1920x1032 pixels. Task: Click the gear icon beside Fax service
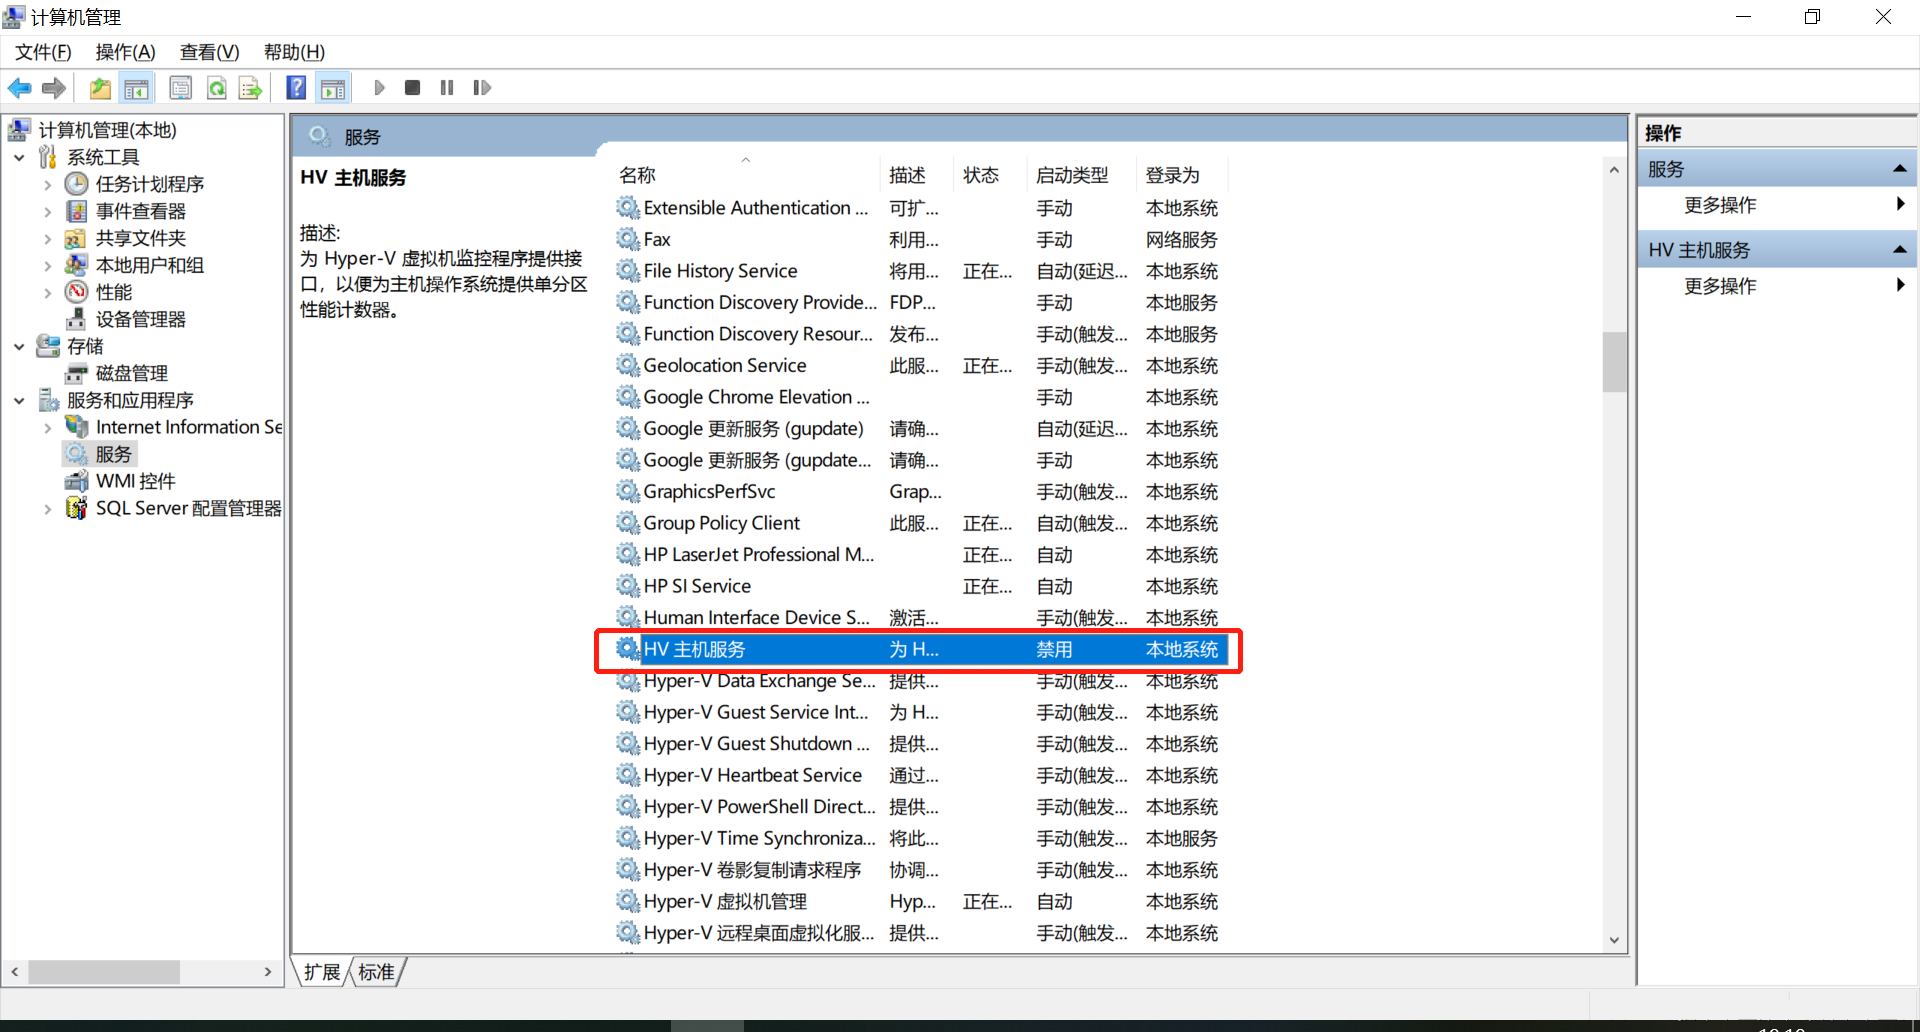[628, 239]
